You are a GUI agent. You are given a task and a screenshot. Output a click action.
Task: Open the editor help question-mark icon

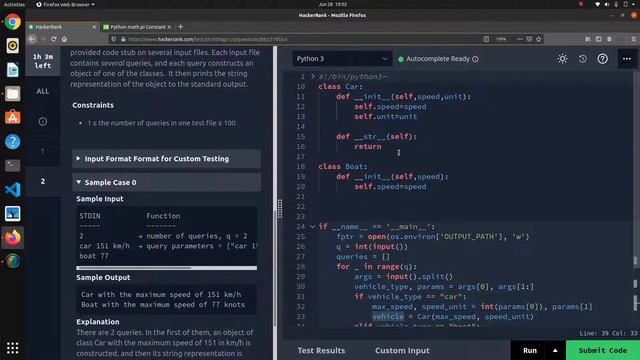click(x=602, y=59)
